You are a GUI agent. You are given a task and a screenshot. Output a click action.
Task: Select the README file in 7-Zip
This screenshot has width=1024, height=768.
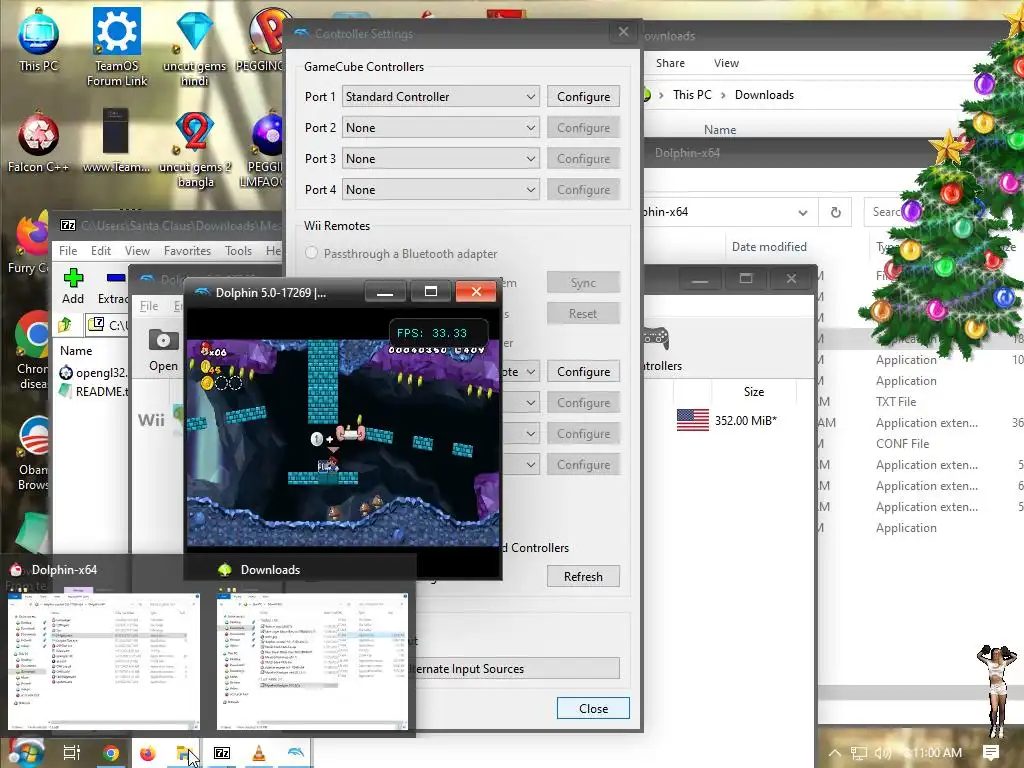(x=93, y=392)
